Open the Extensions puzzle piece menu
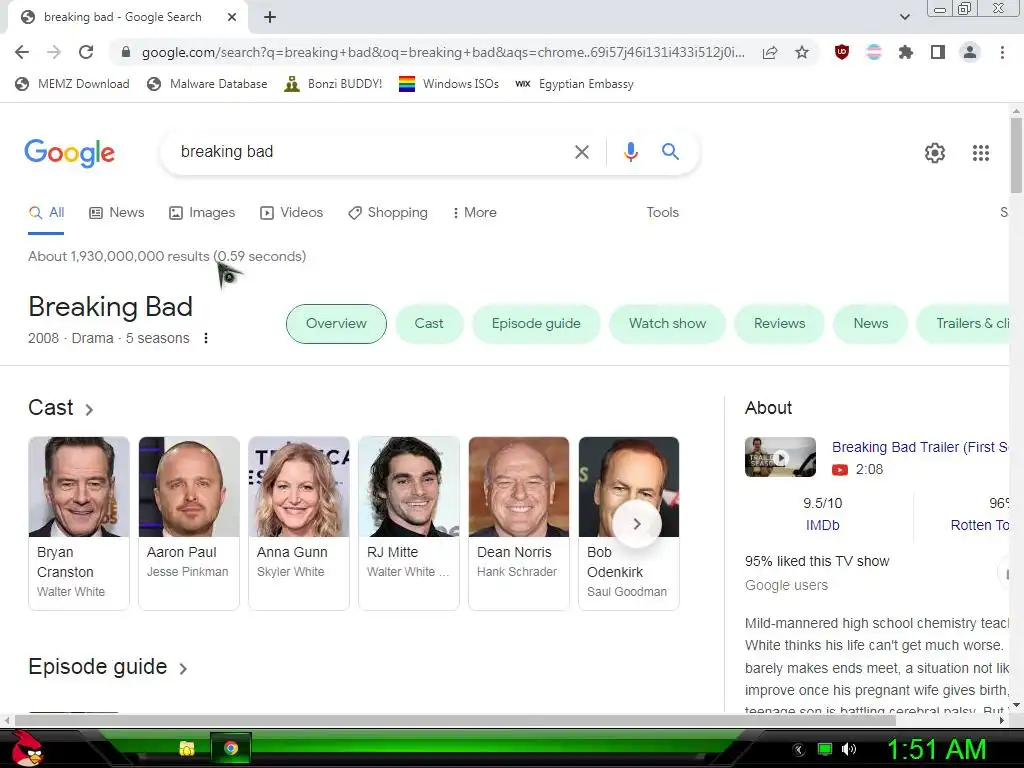 tap(906, 52)
